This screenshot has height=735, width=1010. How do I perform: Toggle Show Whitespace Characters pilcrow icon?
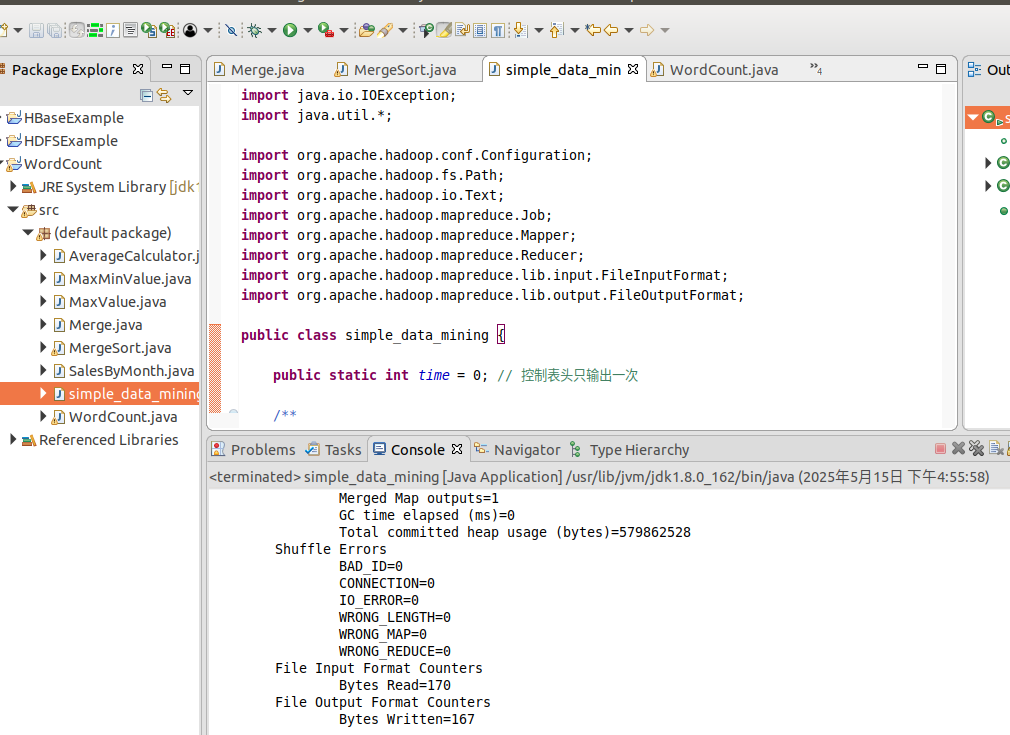coord(497,31)
